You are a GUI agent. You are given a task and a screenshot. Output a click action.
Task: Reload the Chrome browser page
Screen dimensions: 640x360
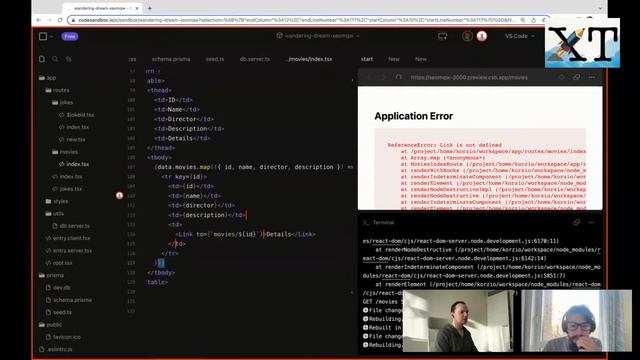[x=60, y=20]
